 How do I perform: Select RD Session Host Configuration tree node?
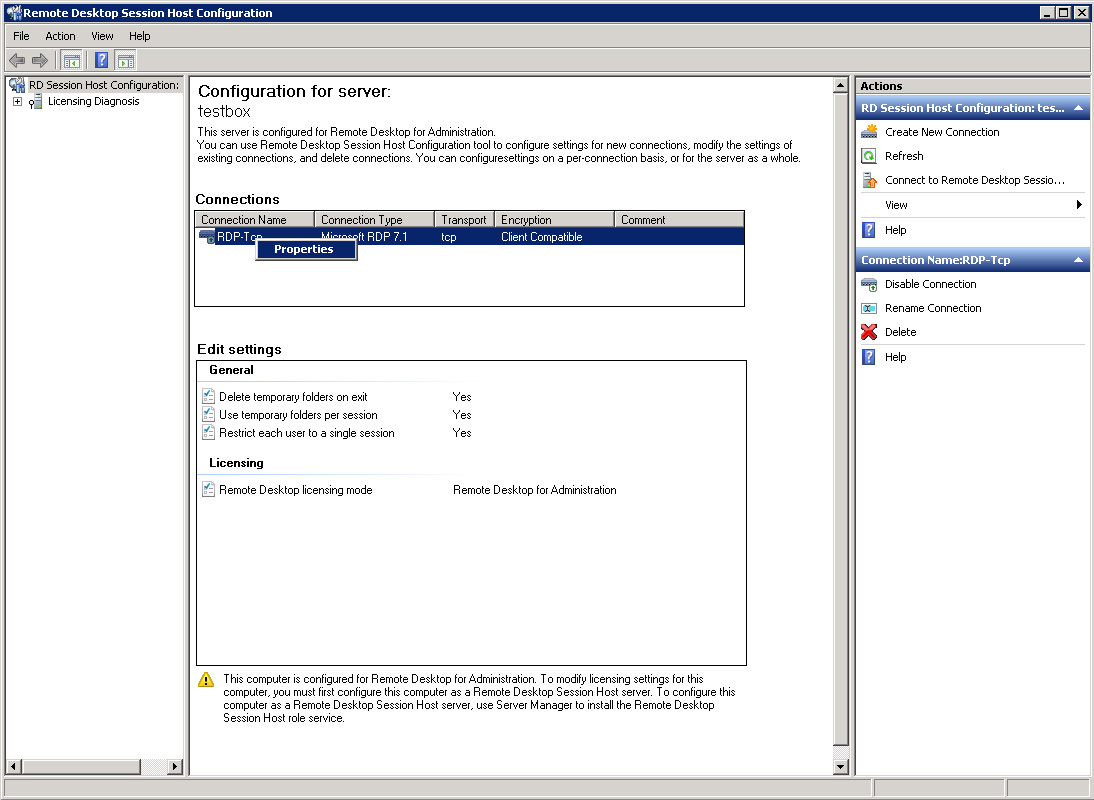point(104,85)
